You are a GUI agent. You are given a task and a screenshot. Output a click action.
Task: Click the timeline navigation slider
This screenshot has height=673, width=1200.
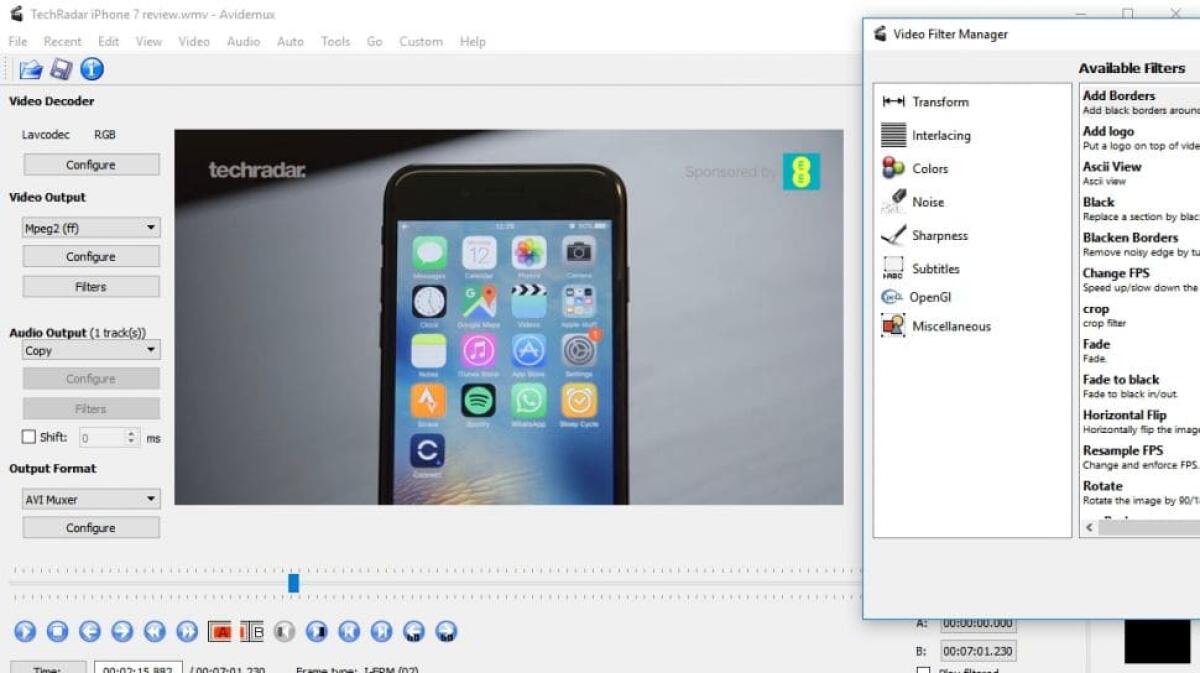[x=293, y=582]
